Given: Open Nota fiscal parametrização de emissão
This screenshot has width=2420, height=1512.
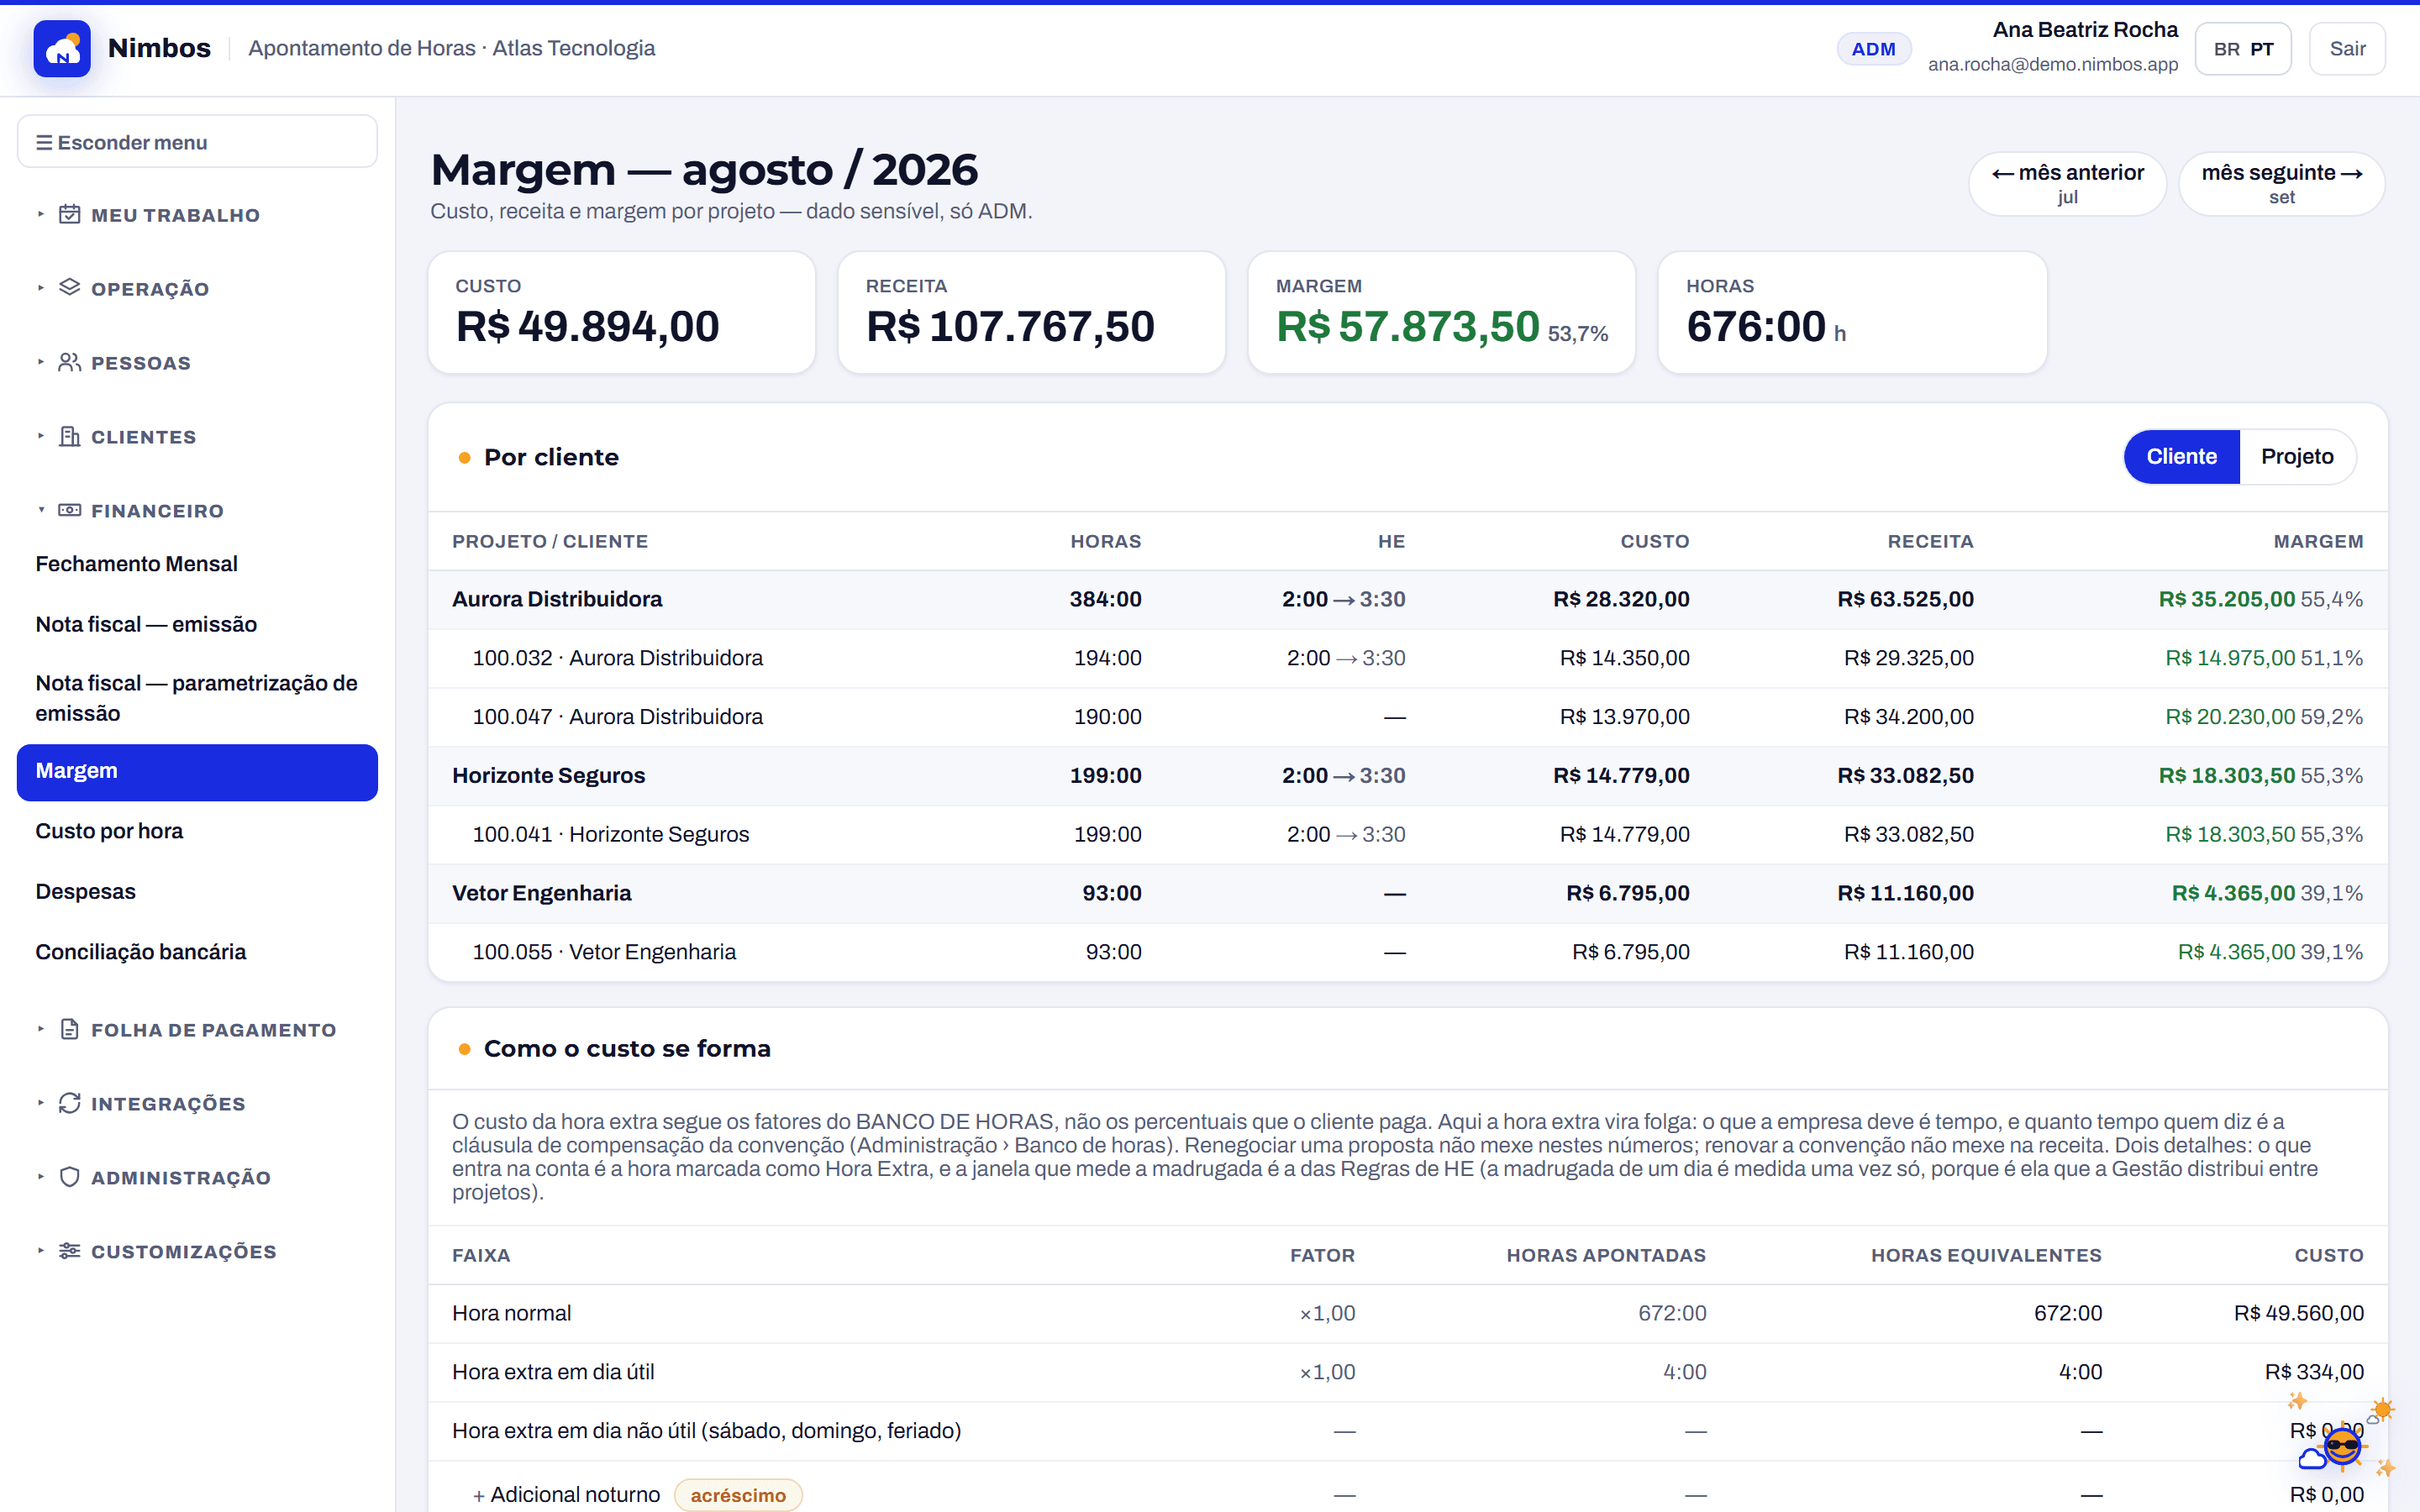Looking at the screenshot, I should point(196,698).
